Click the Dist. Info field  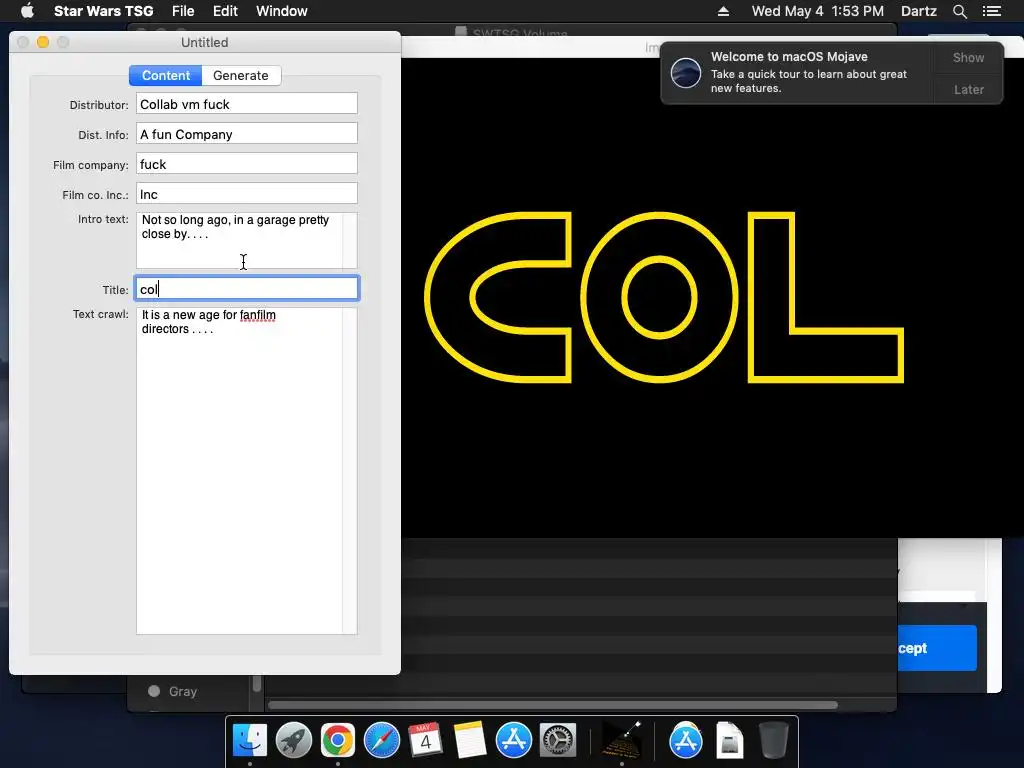point(247,134)
